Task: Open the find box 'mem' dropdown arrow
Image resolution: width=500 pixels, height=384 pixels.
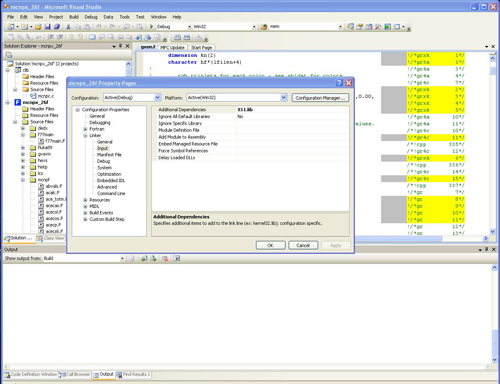Action: tap(340, 27)
